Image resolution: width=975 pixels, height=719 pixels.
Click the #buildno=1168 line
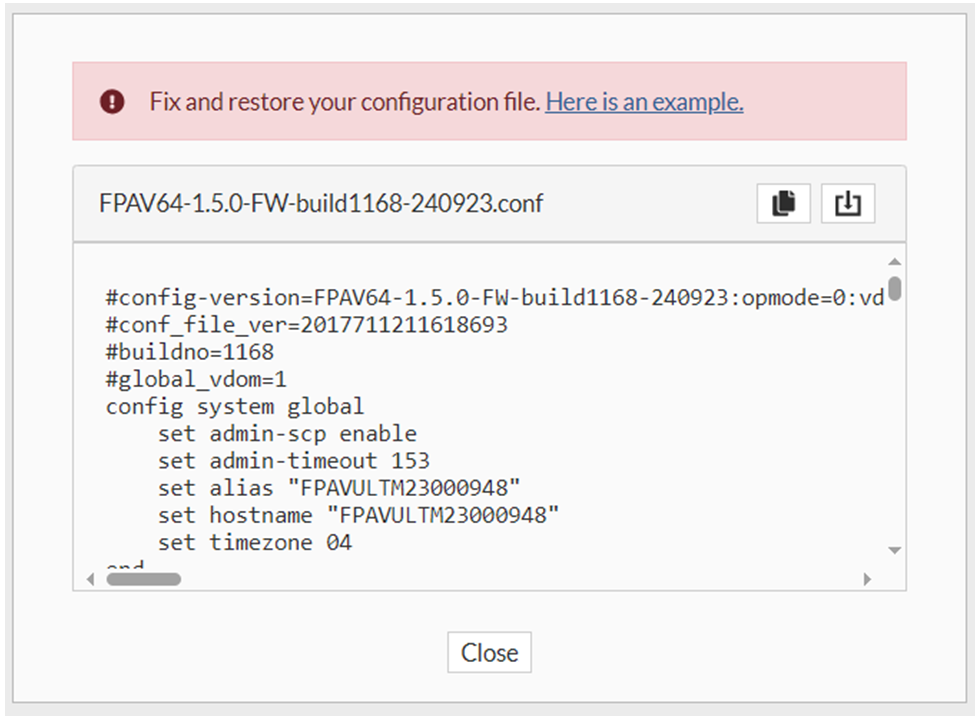pos(190,352)
